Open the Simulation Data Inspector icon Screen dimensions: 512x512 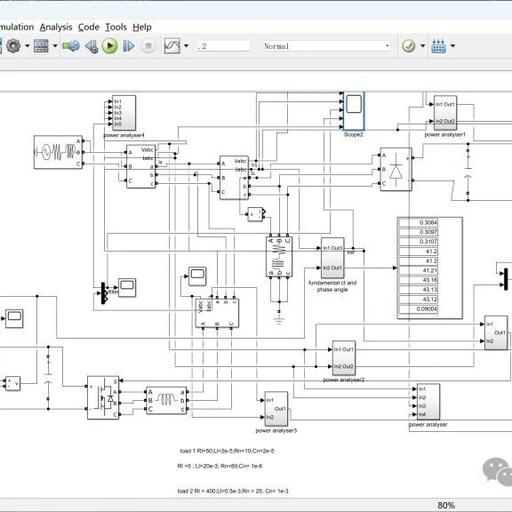click(172, 46)
